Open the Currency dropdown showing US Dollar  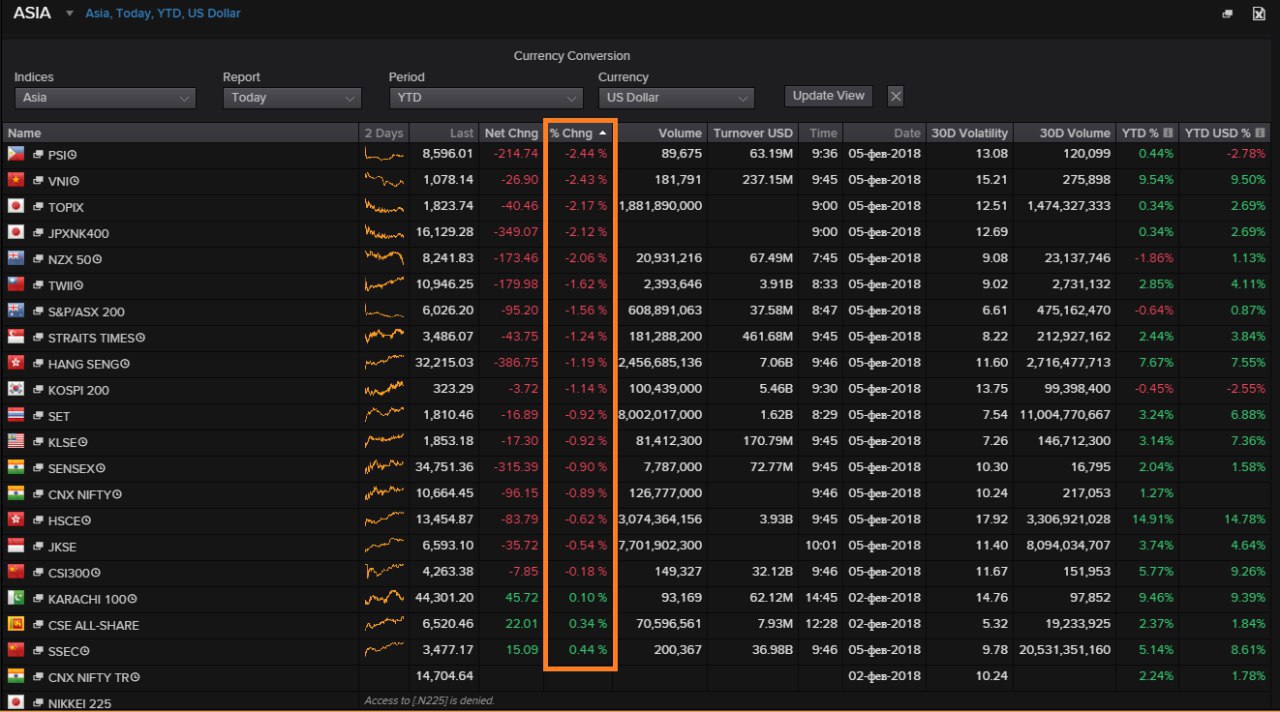tap(676, 98)
